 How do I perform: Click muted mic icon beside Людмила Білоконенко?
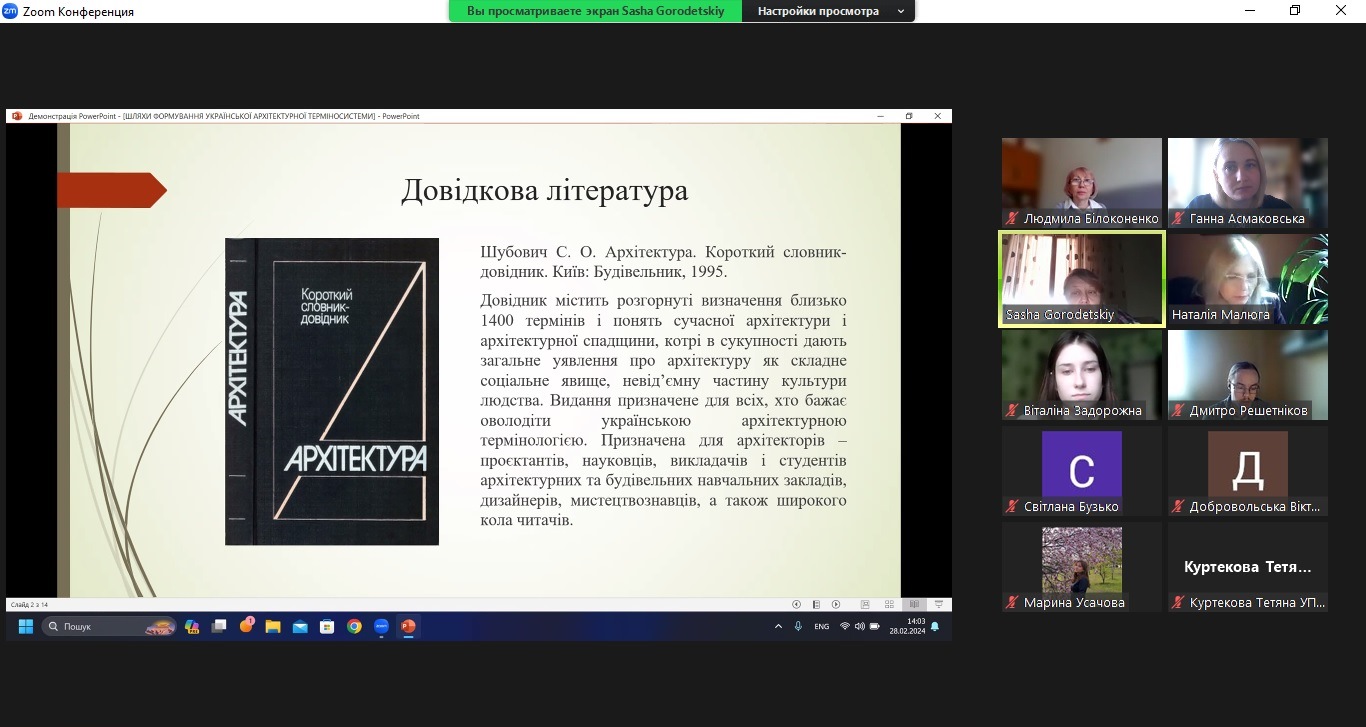(x=1012, y=218)
